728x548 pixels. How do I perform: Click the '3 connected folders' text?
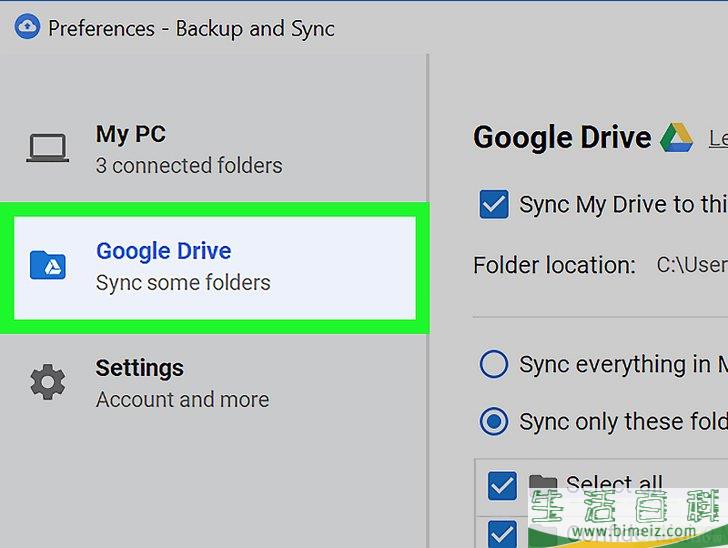tap(189, 165)
